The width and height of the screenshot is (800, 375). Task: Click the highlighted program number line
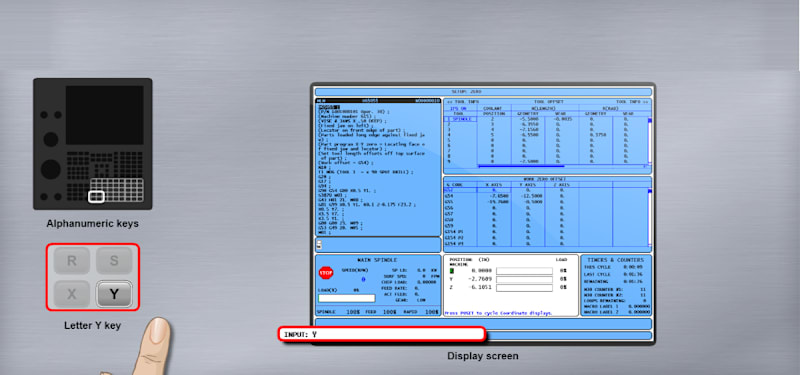[x=329, y=107]
